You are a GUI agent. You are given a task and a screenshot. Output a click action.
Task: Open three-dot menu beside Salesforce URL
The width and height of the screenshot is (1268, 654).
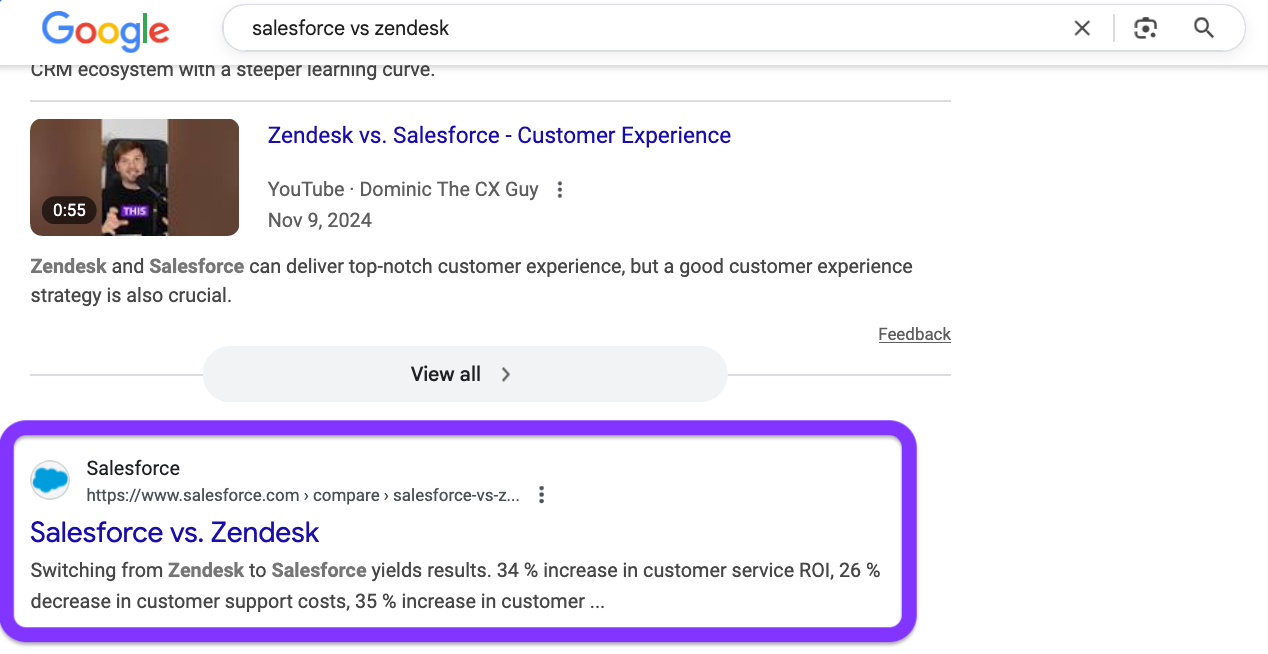(541, 495)
